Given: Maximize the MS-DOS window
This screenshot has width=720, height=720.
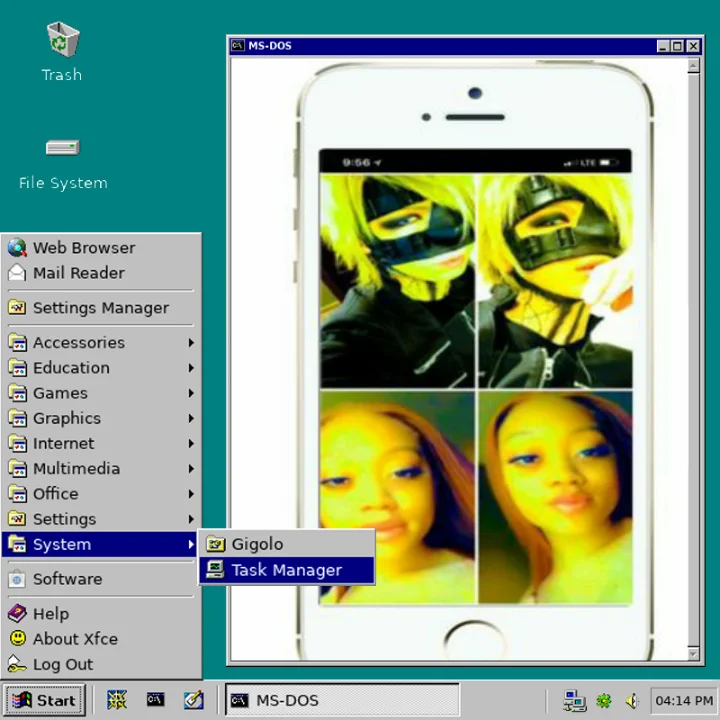Looking at the screenshot, I should 678,46.
